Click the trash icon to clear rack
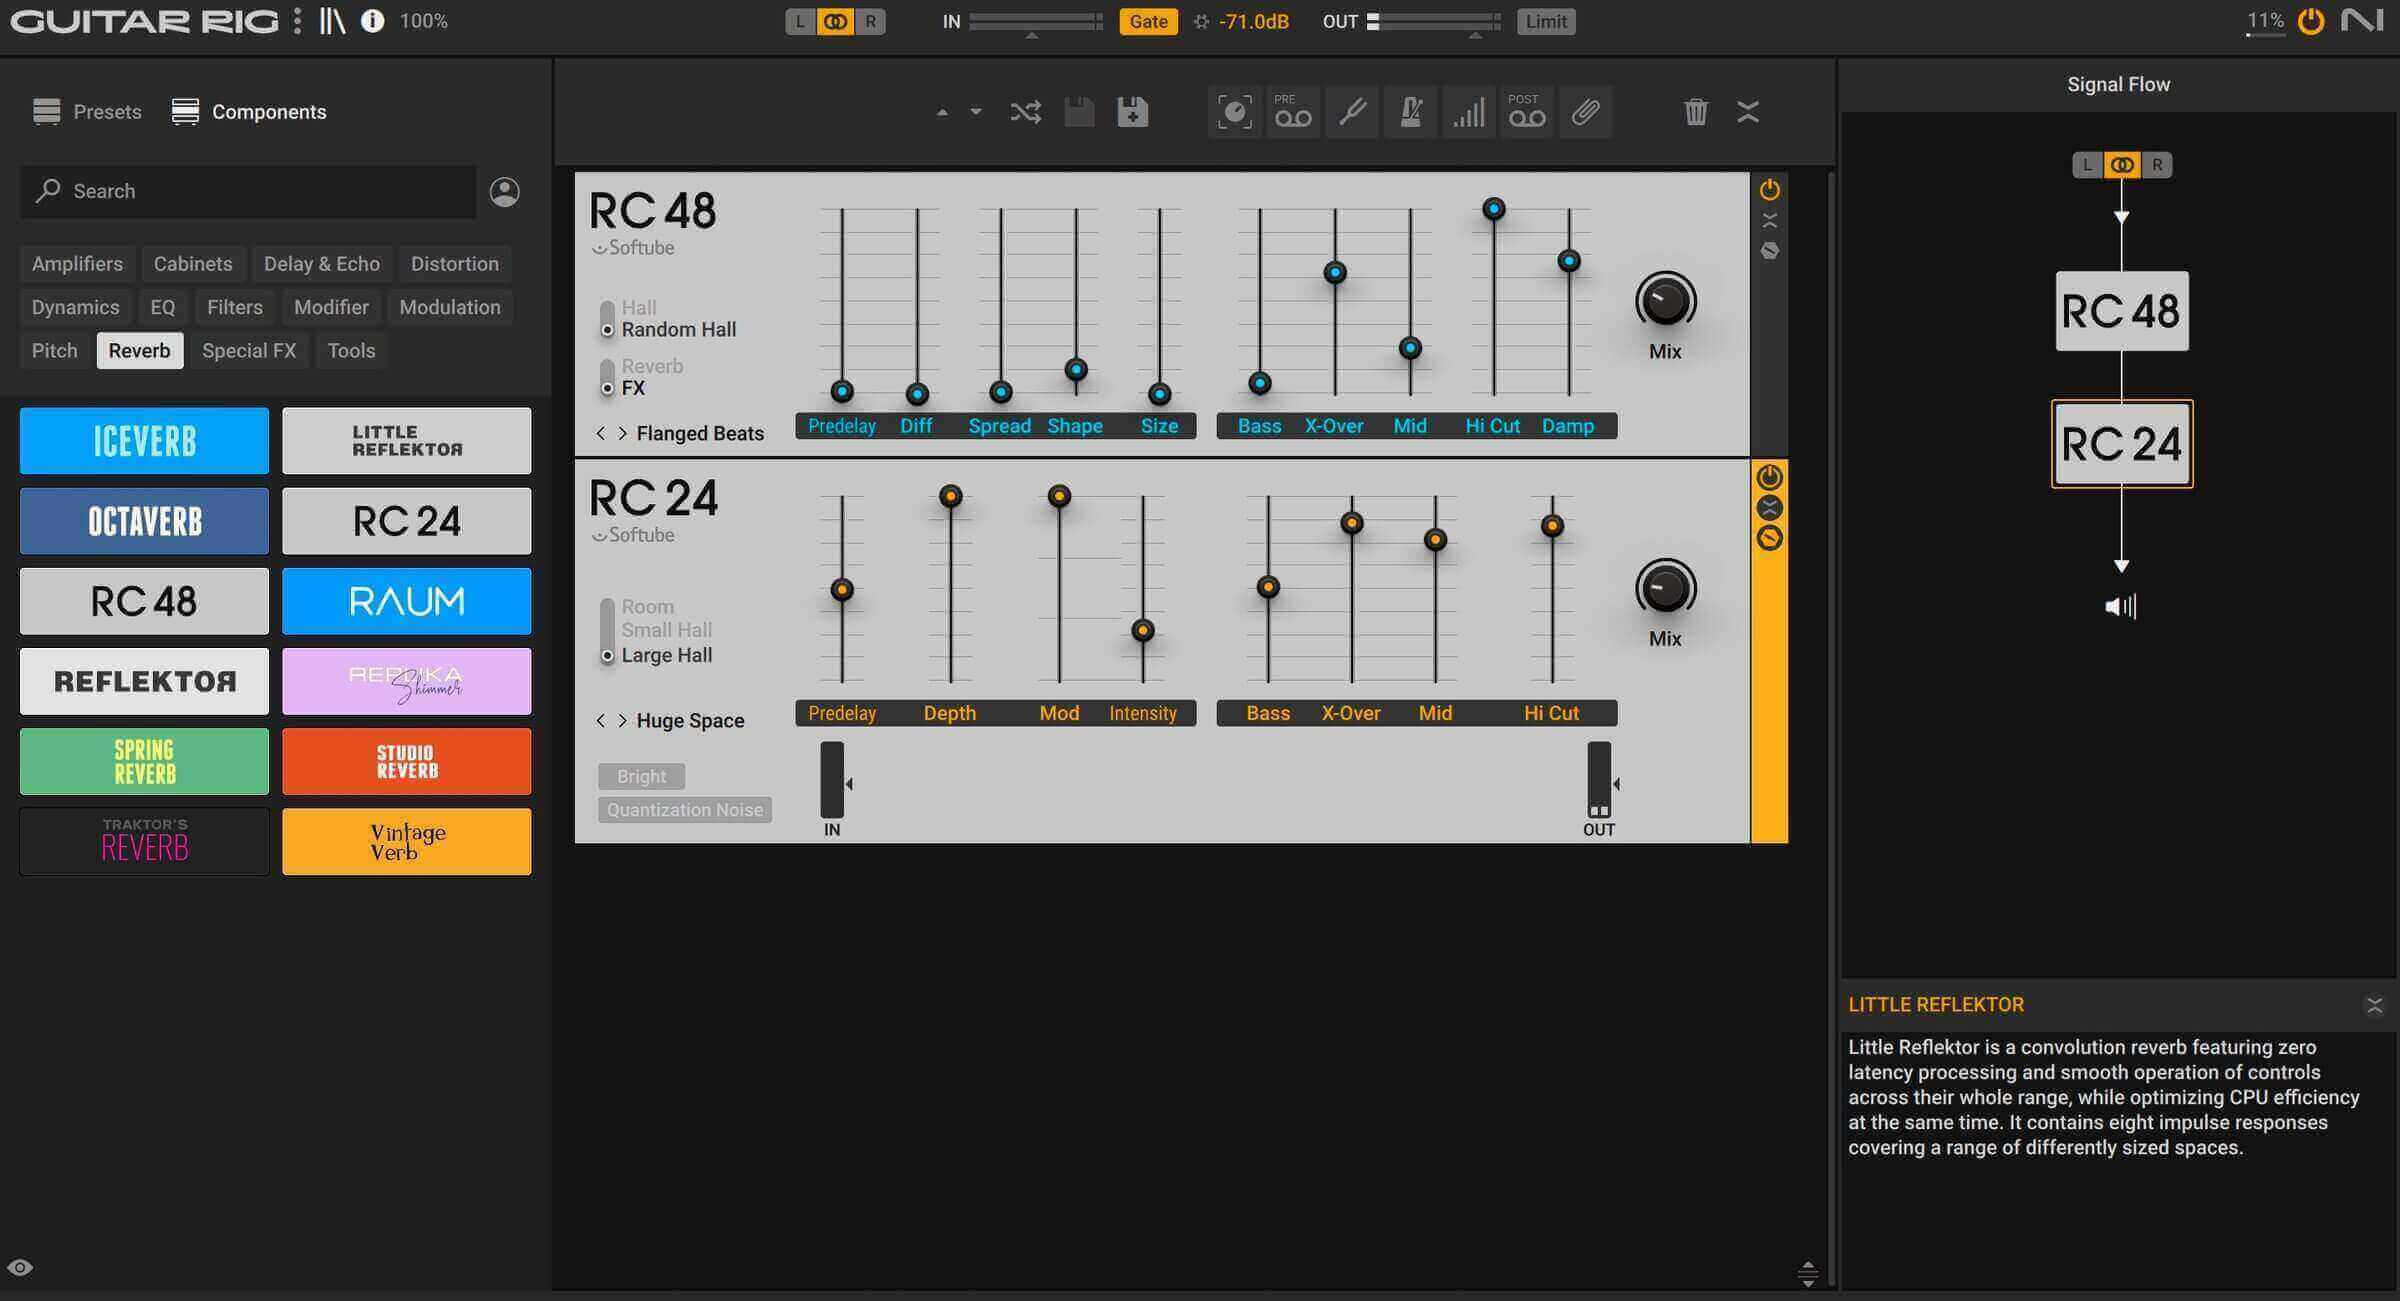This screenshot has height=1301, width=2400. click(x=1696, y=112)
